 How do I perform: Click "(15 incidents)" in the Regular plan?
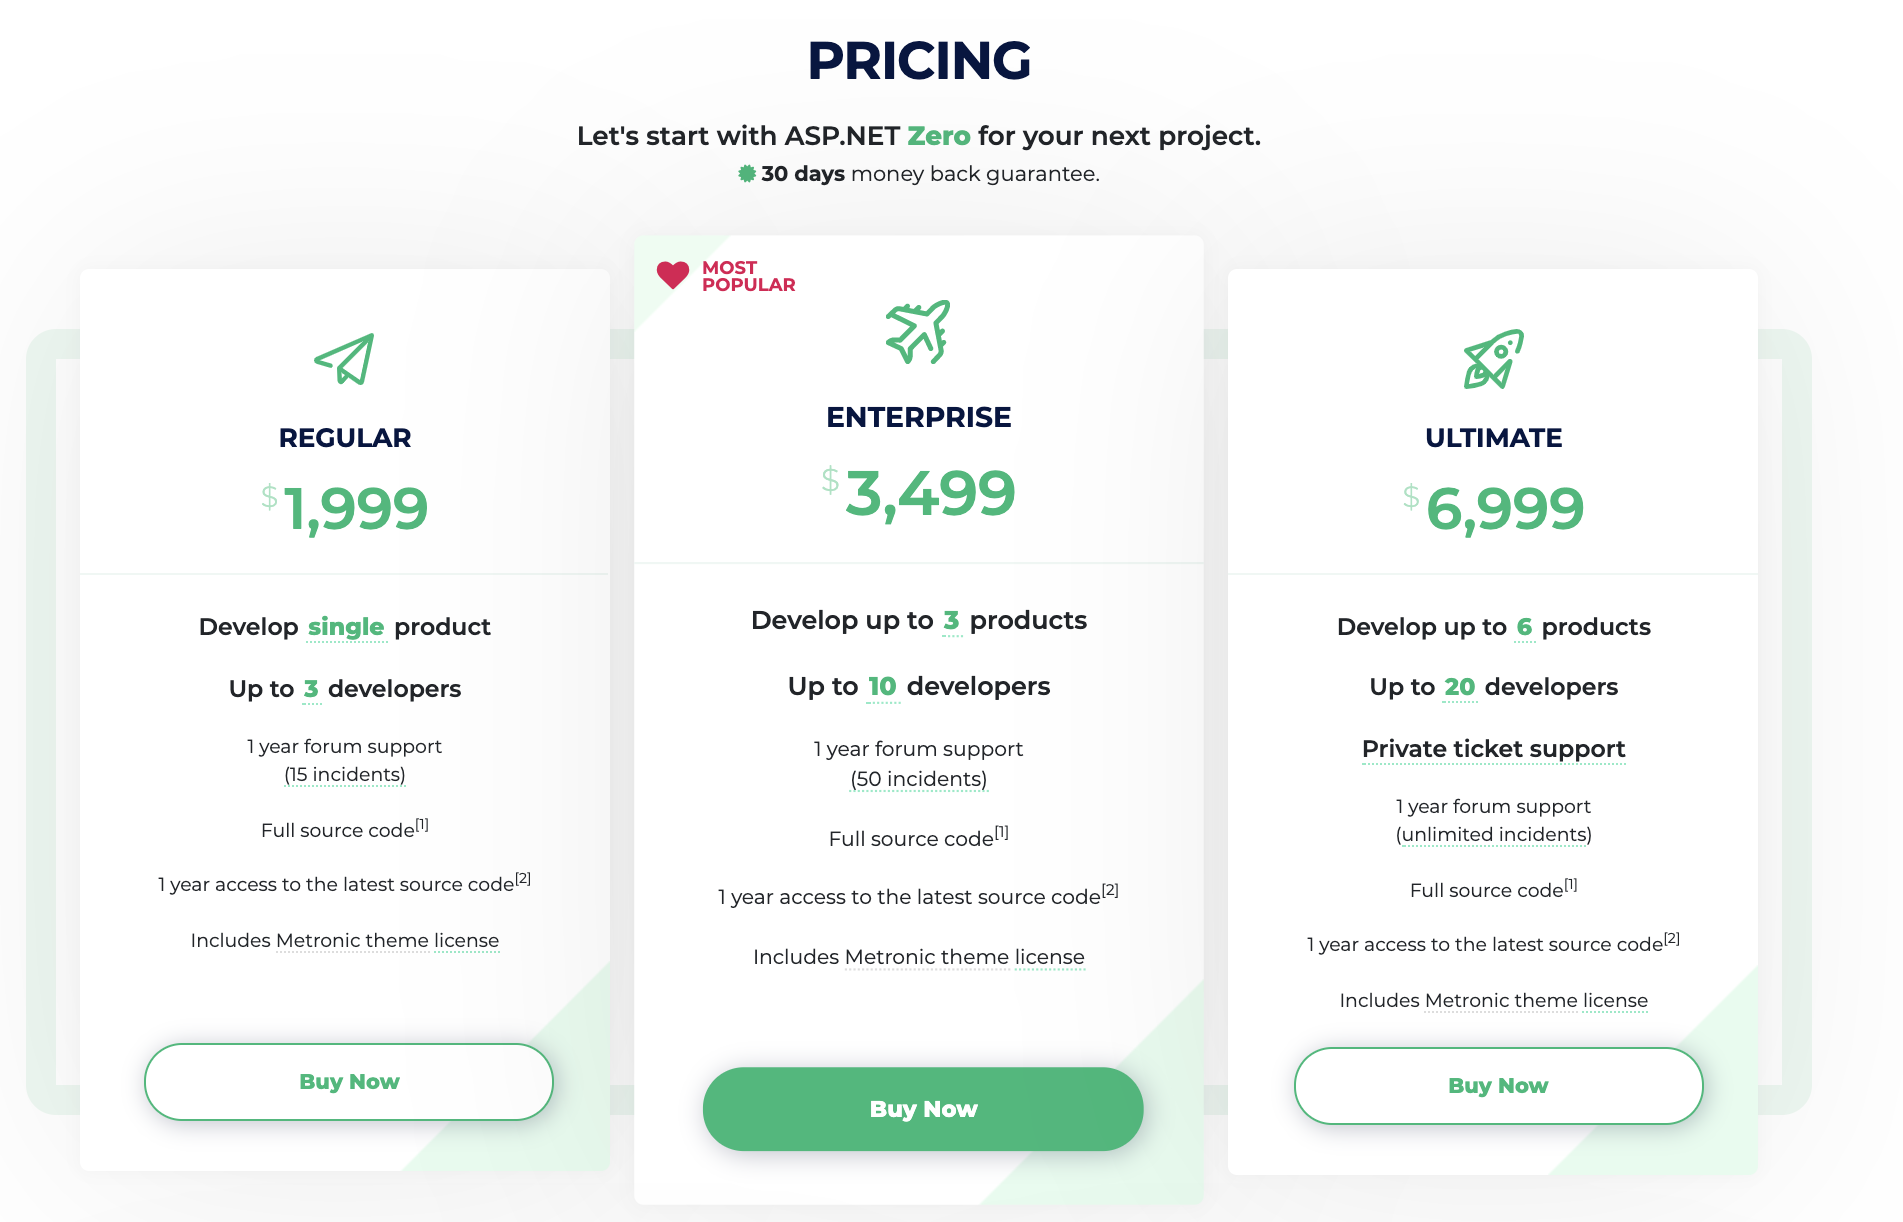[345, 775]
